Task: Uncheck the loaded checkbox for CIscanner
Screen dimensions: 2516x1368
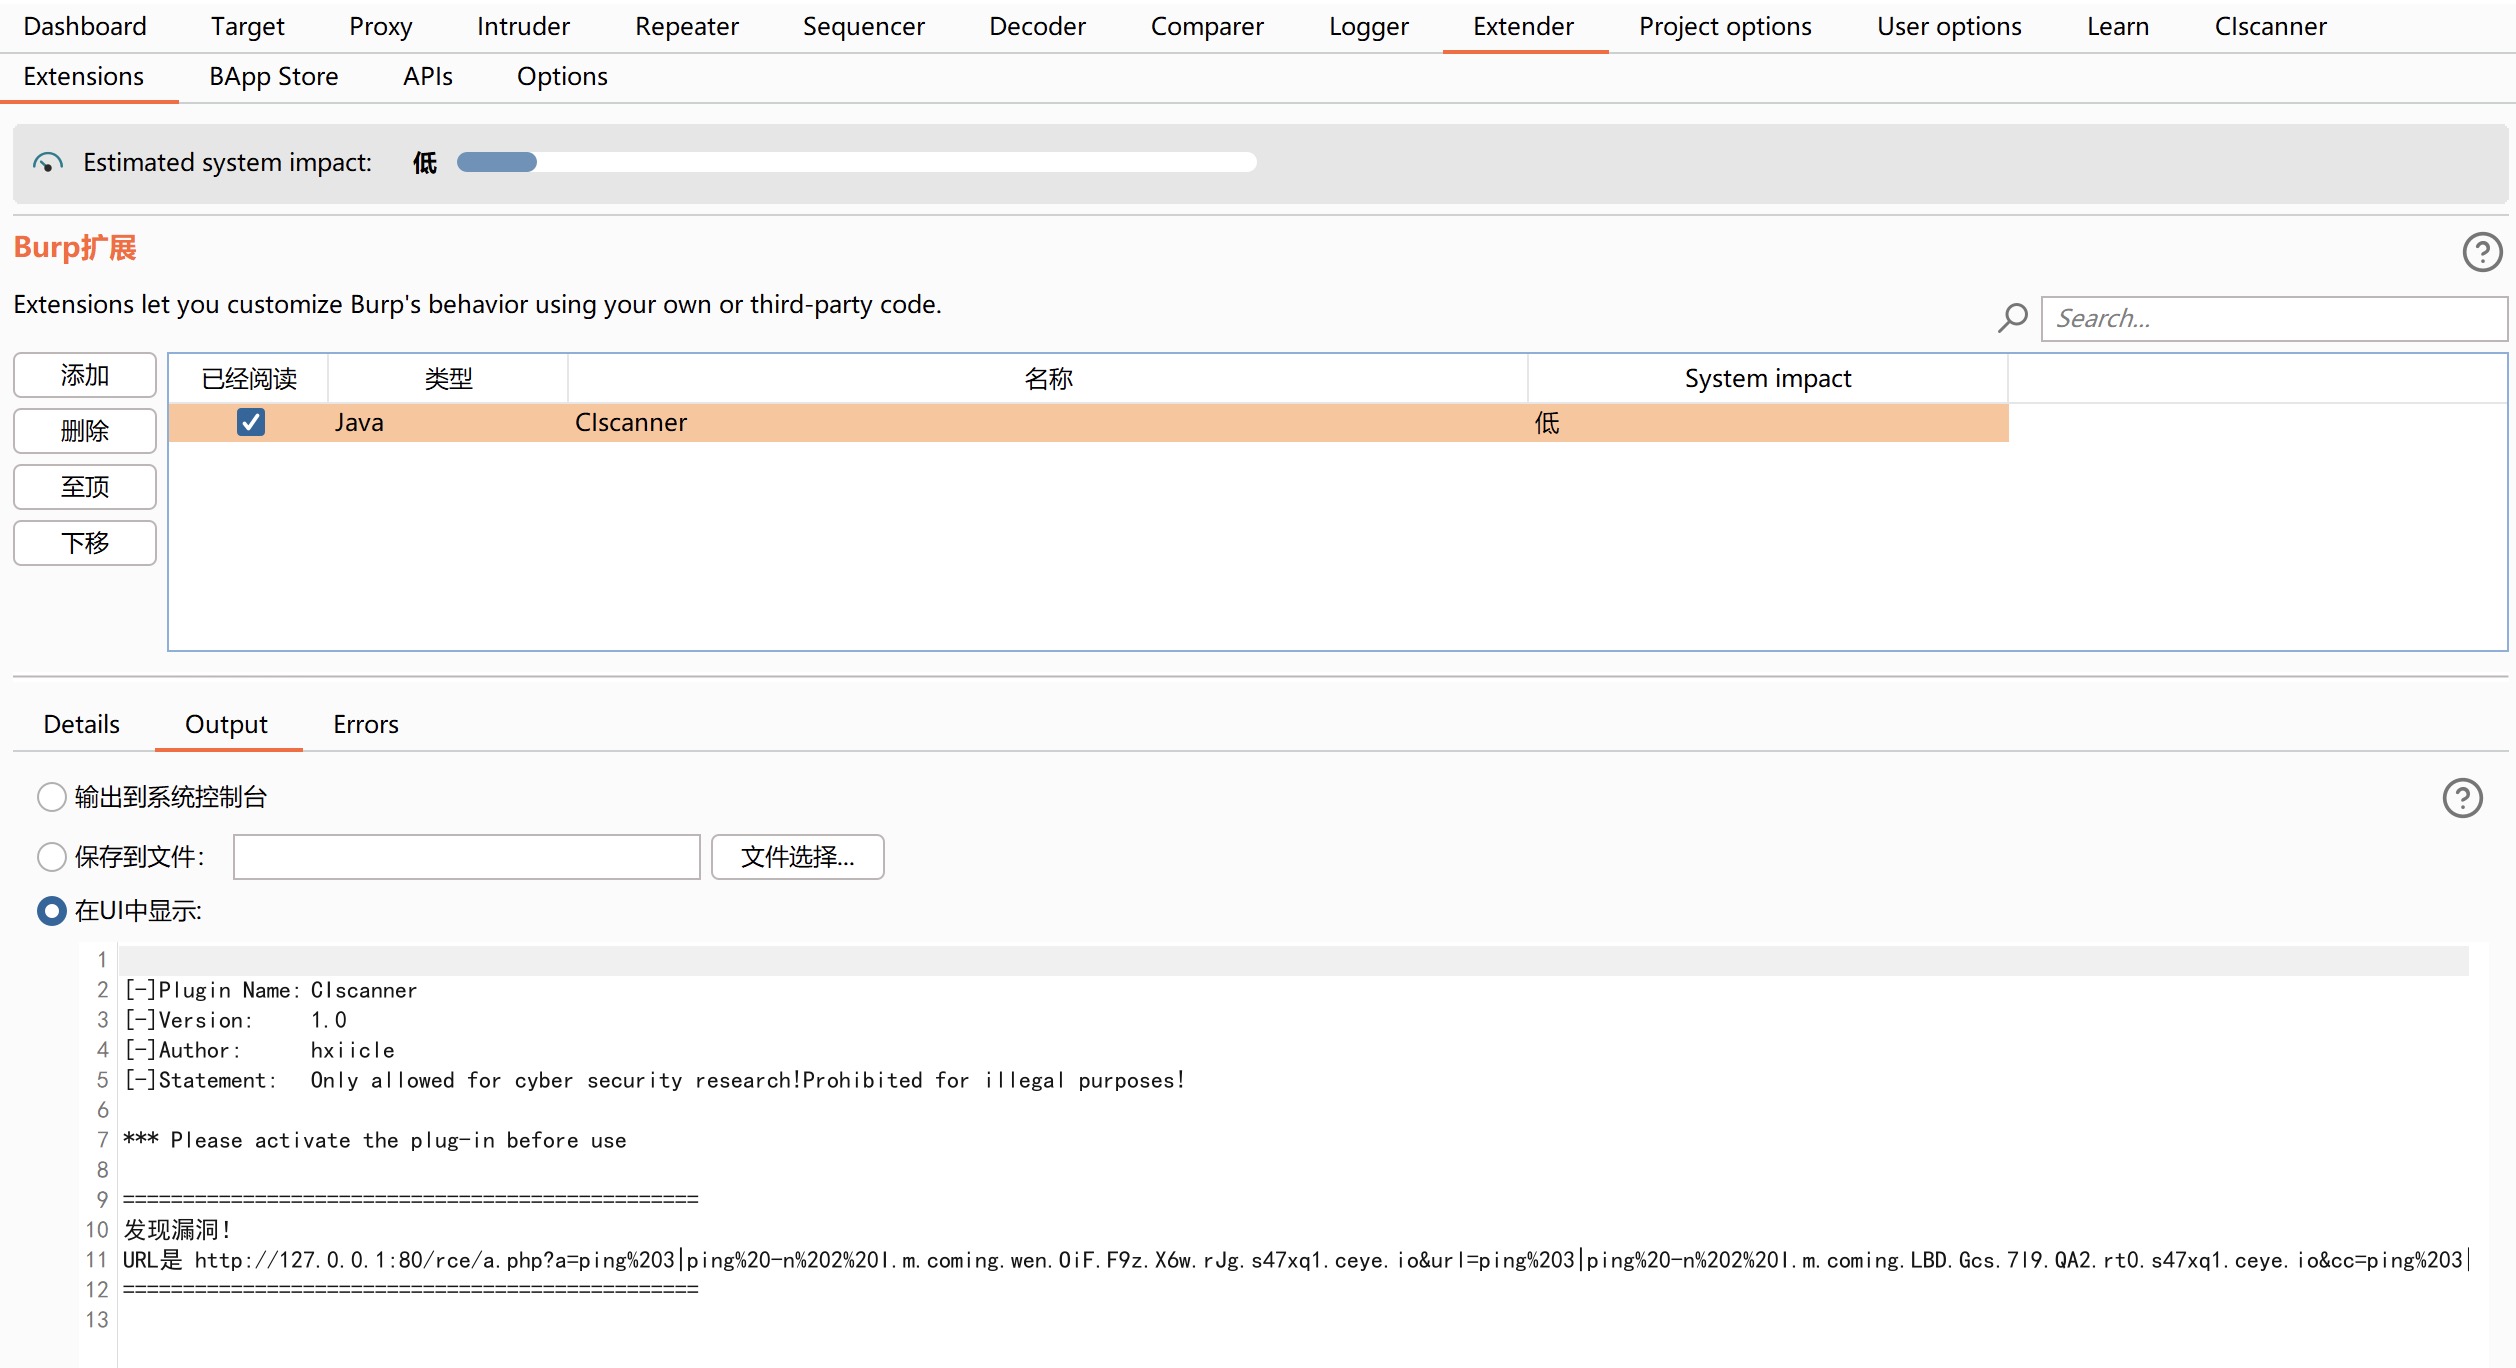Action: click(x=250, y=422)
